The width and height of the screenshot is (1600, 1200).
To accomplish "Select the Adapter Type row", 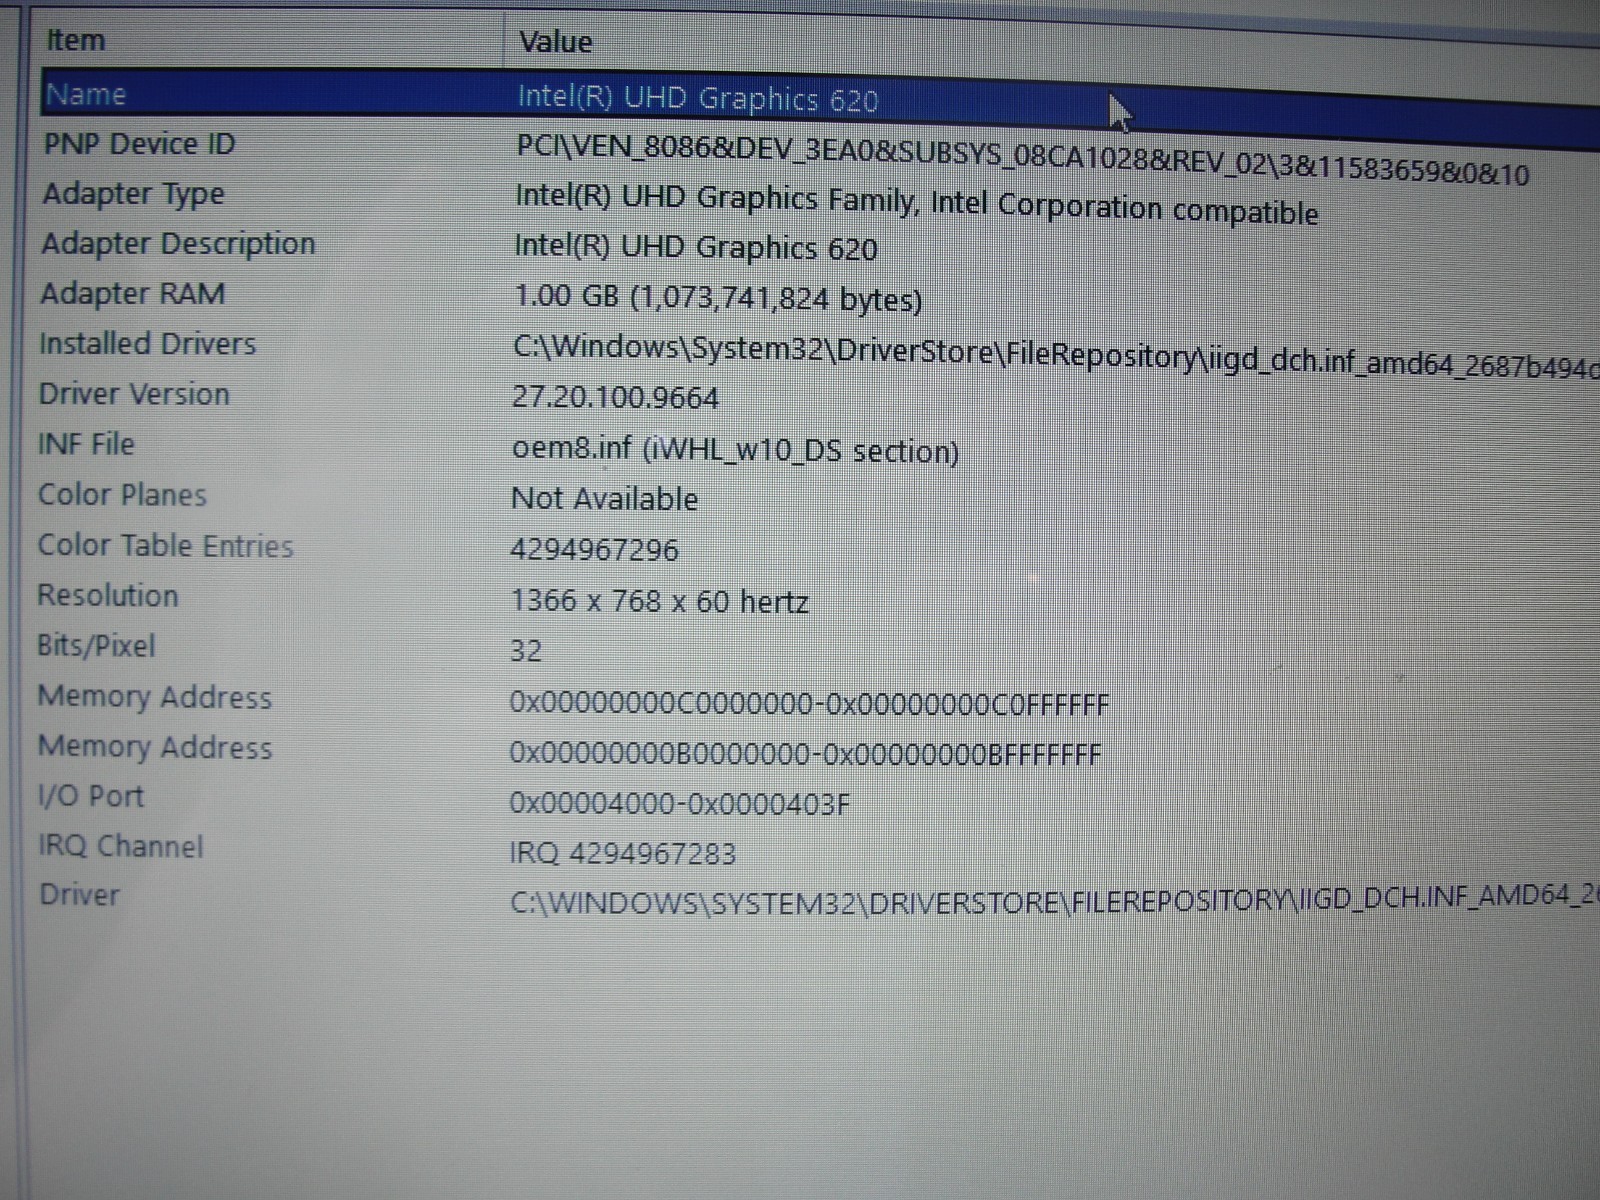I will pyautogui.click(x=133, y=194).
